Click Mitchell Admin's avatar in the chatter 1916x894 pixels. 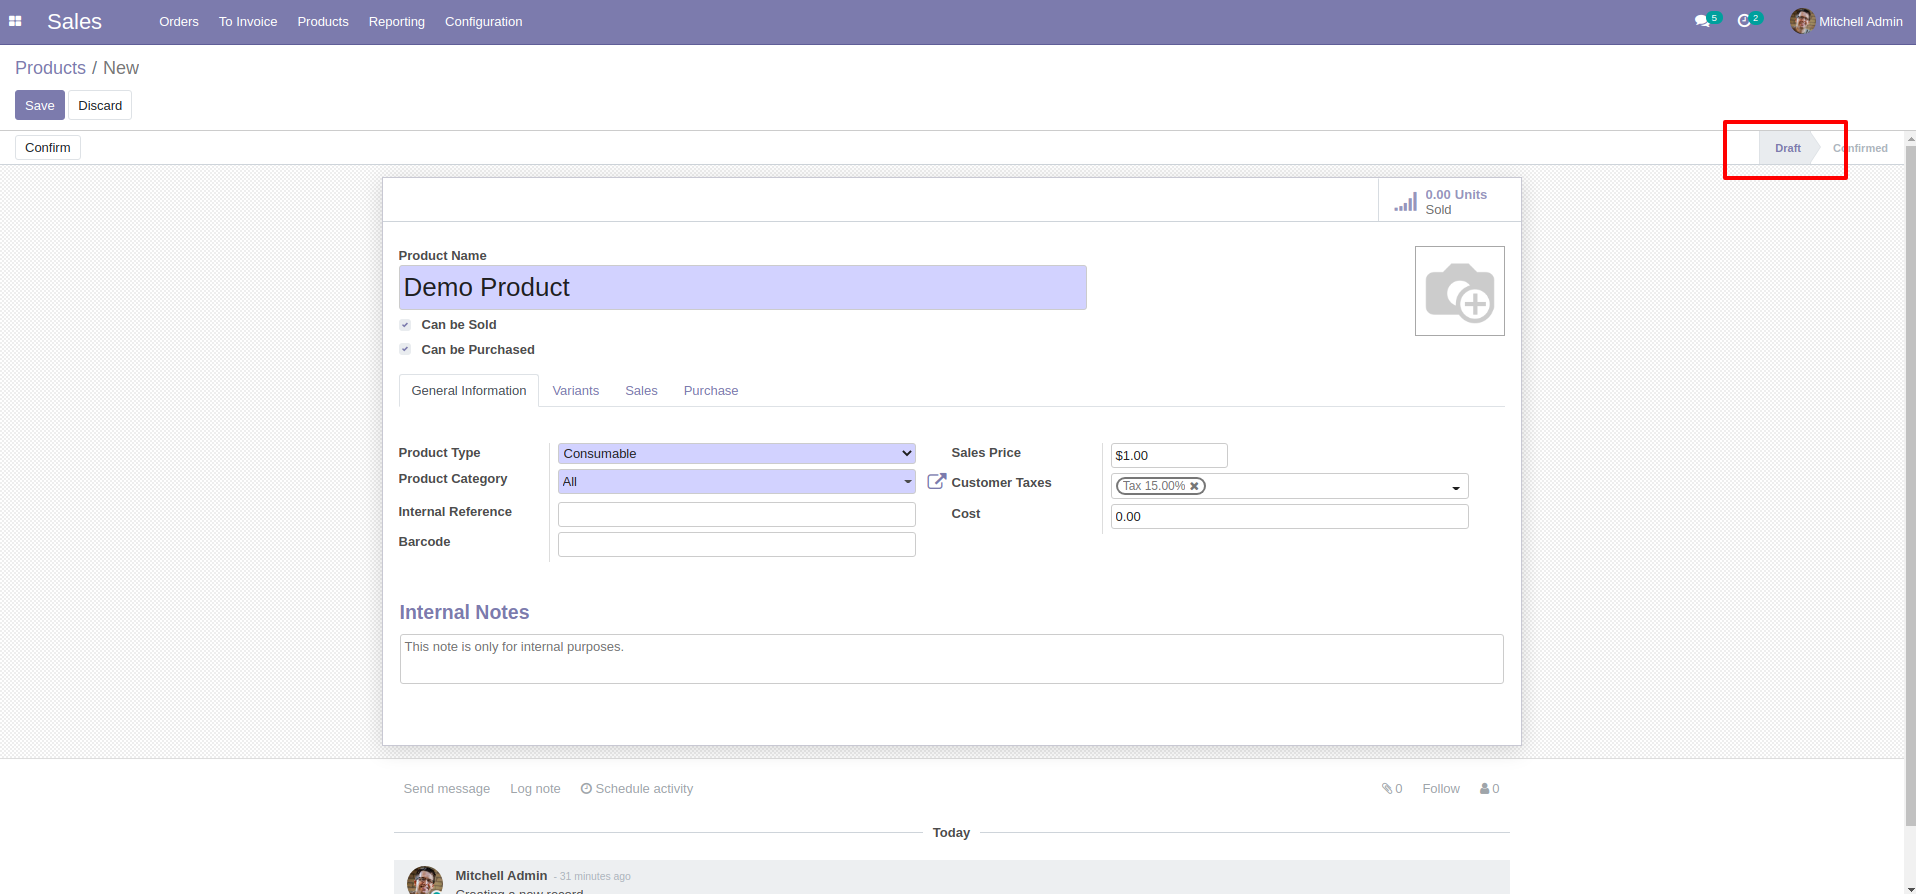tap(425, 880)
